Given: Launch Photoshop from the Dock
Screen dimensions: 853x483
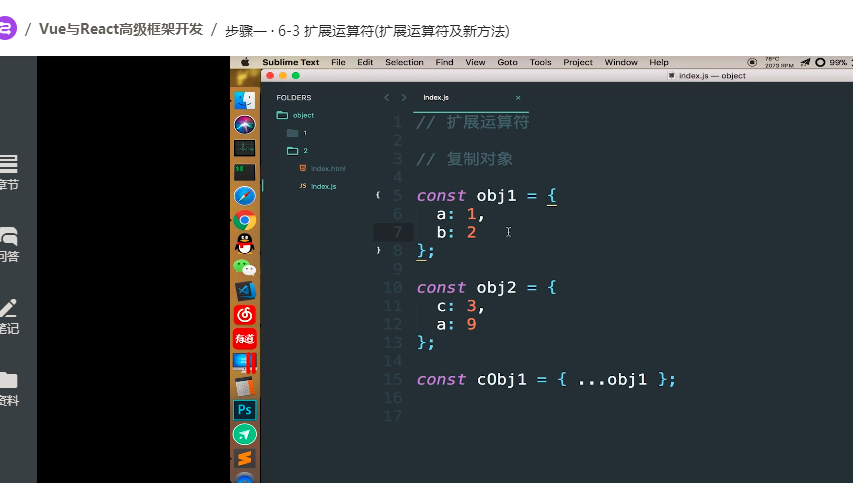Looking at the screenshot, I should (245, 410).
